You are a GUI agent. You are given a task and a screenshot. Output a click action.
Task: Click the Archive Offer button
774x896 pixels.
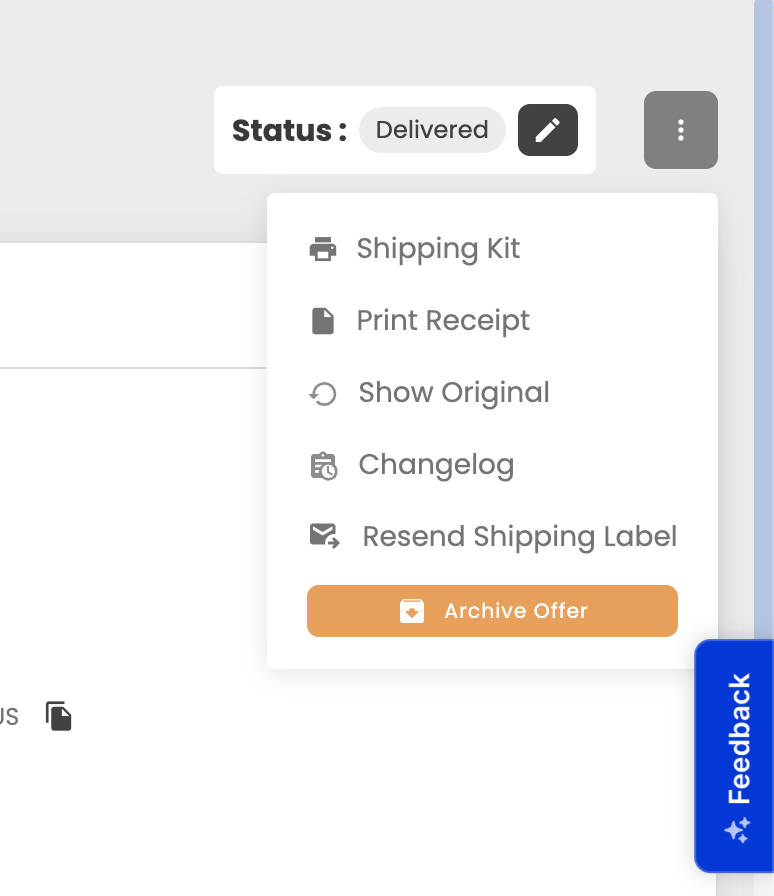(x=492, y=611)
